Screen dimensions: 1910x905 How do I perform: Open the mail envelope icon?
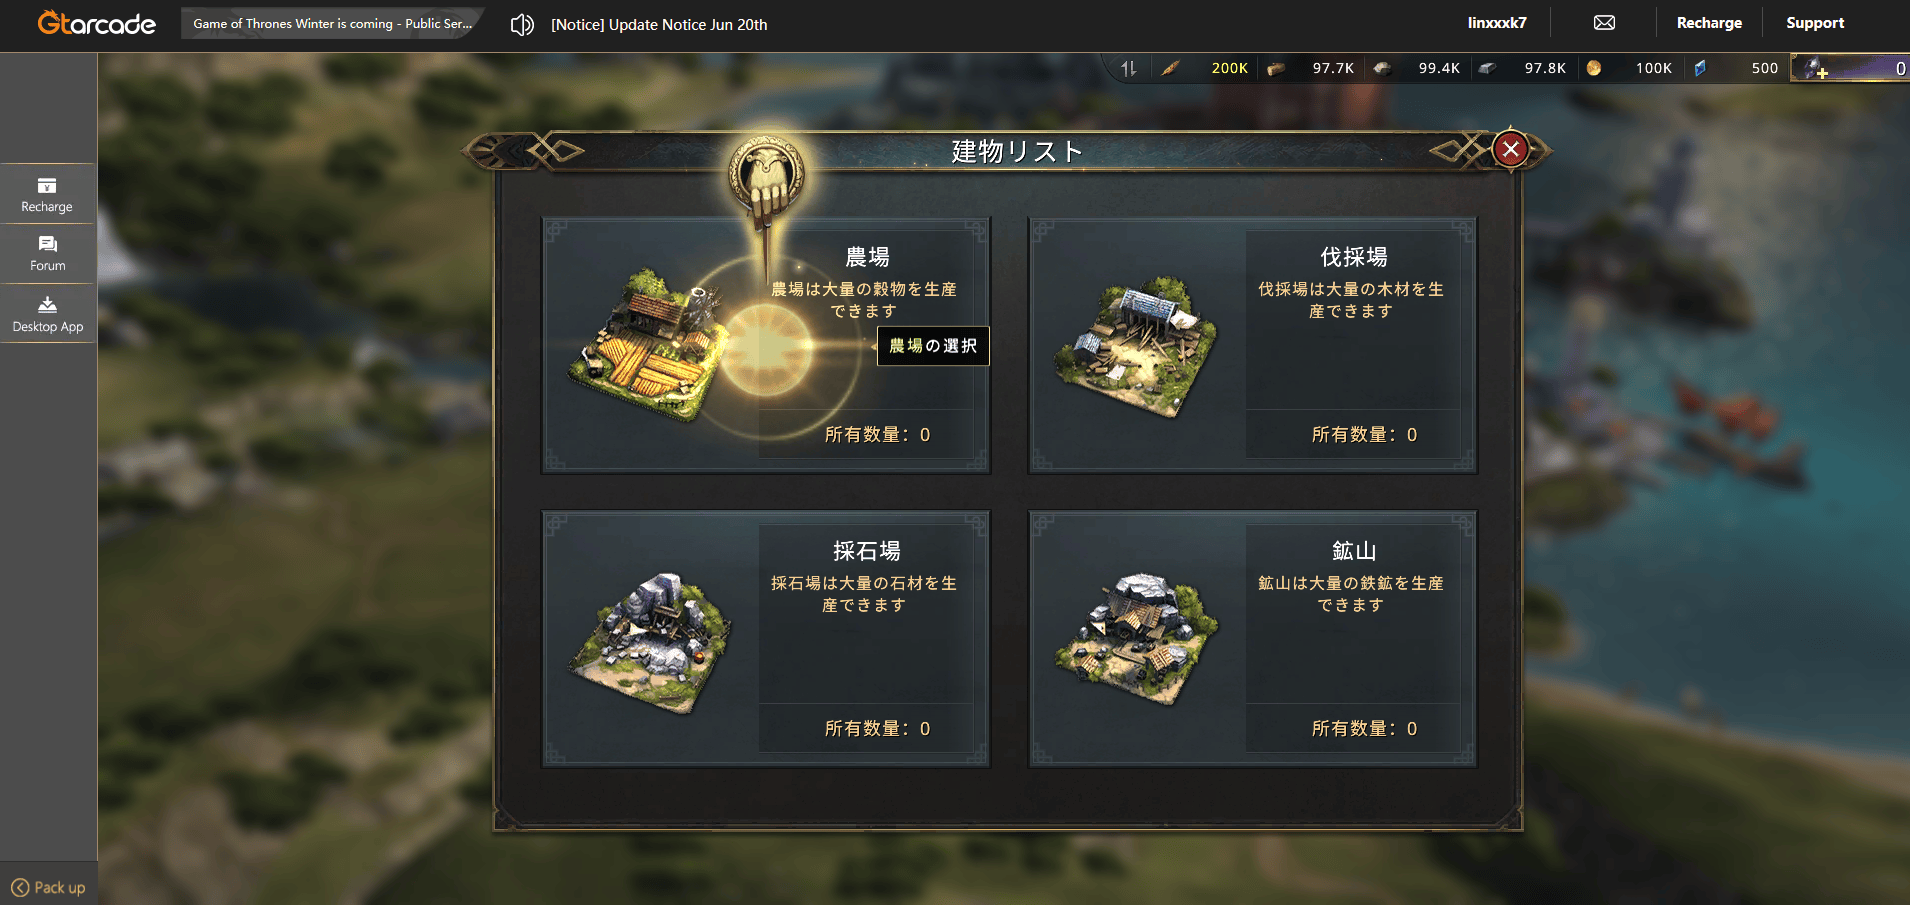click(1604, 23)
